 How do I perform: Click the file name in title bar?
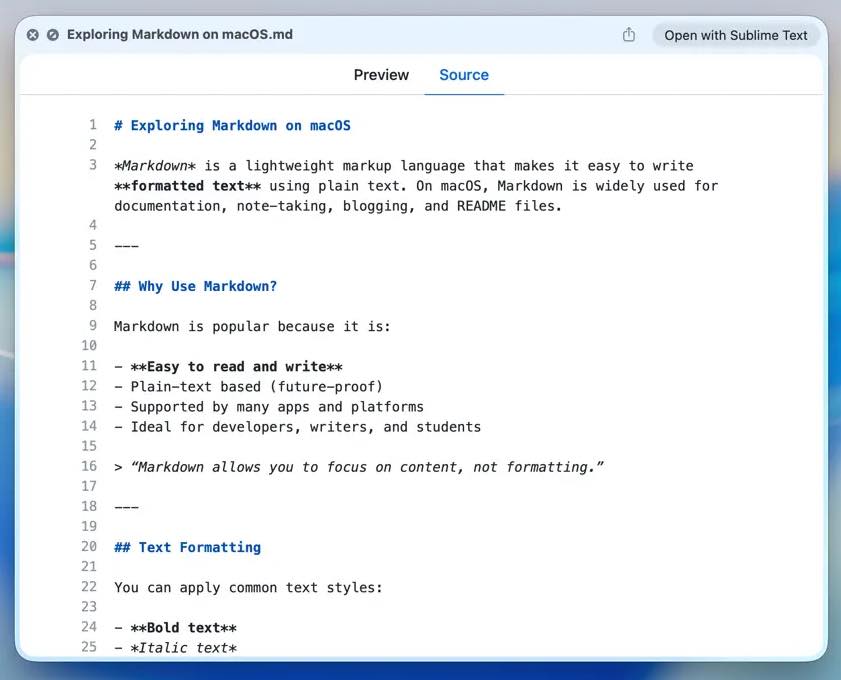tap(179, 35)
